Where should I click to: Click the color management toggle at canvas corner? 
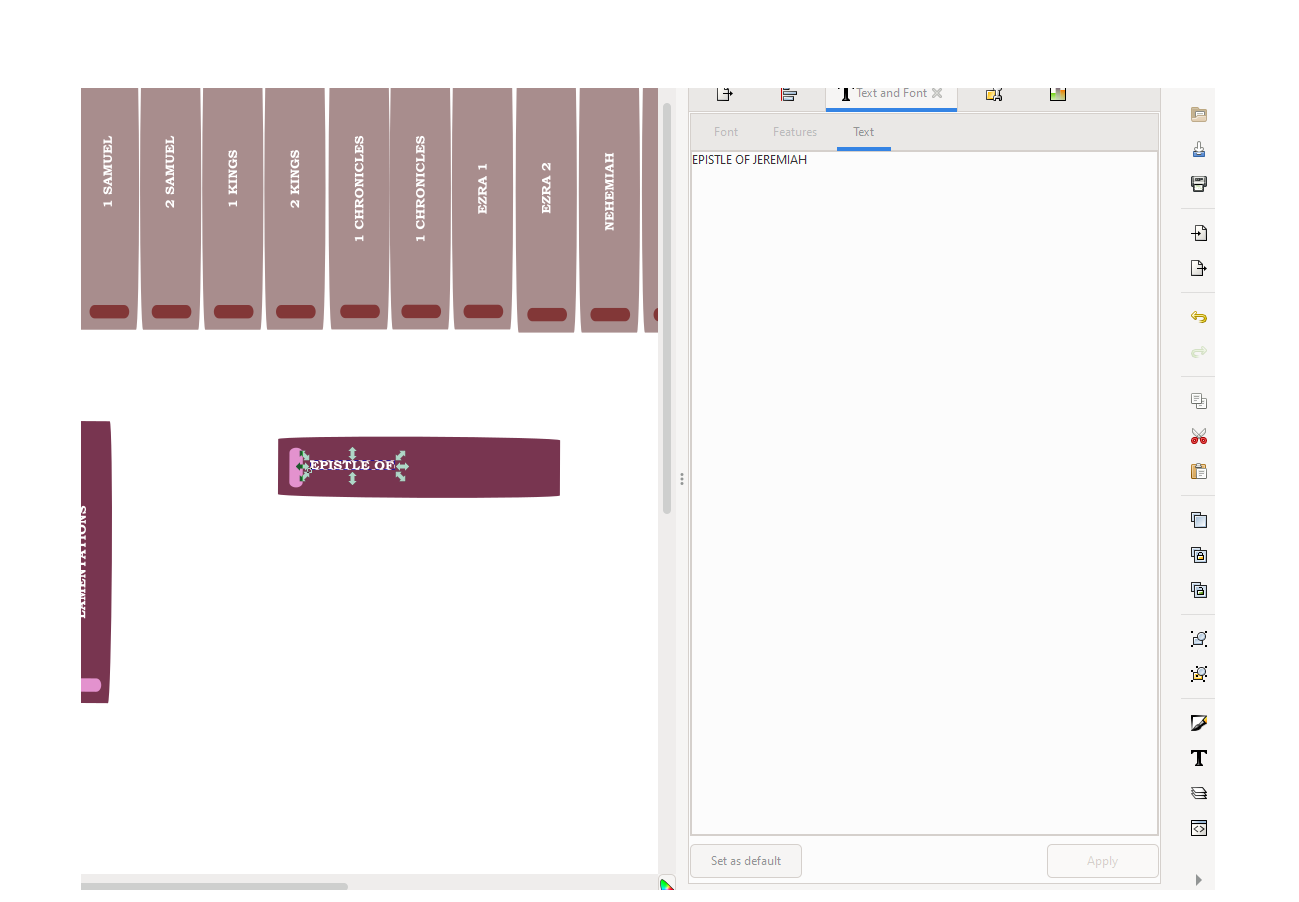(x=667, y=884)
